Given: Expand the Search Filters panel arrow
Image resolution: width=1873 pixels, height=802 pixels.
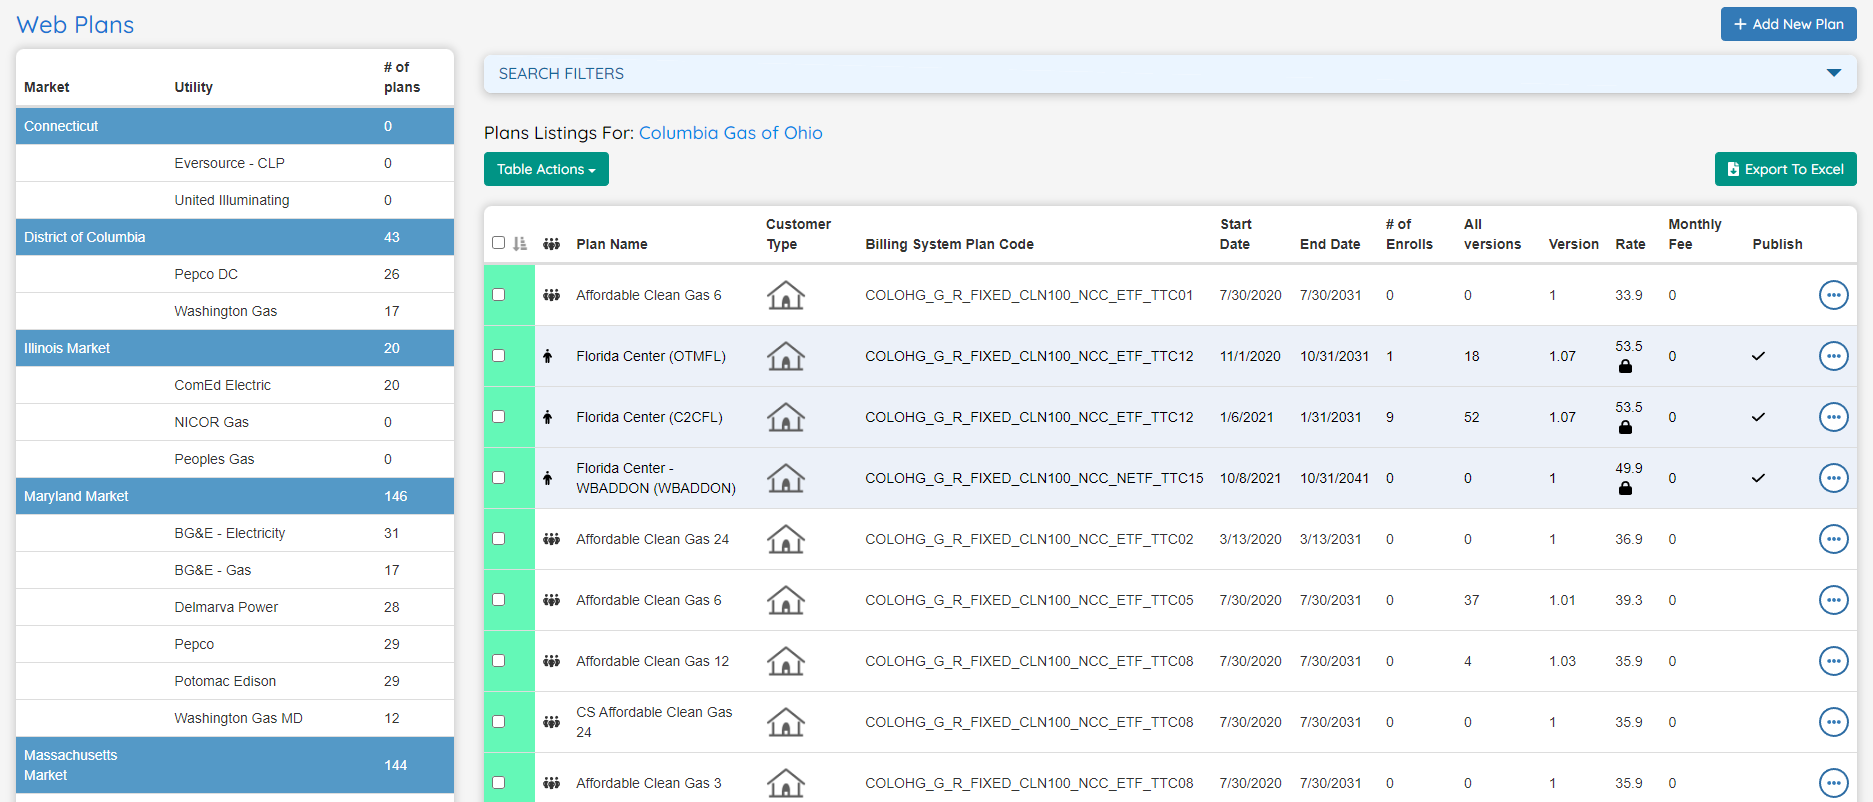Looking at the screenshot, I should tap(1833, 73).
